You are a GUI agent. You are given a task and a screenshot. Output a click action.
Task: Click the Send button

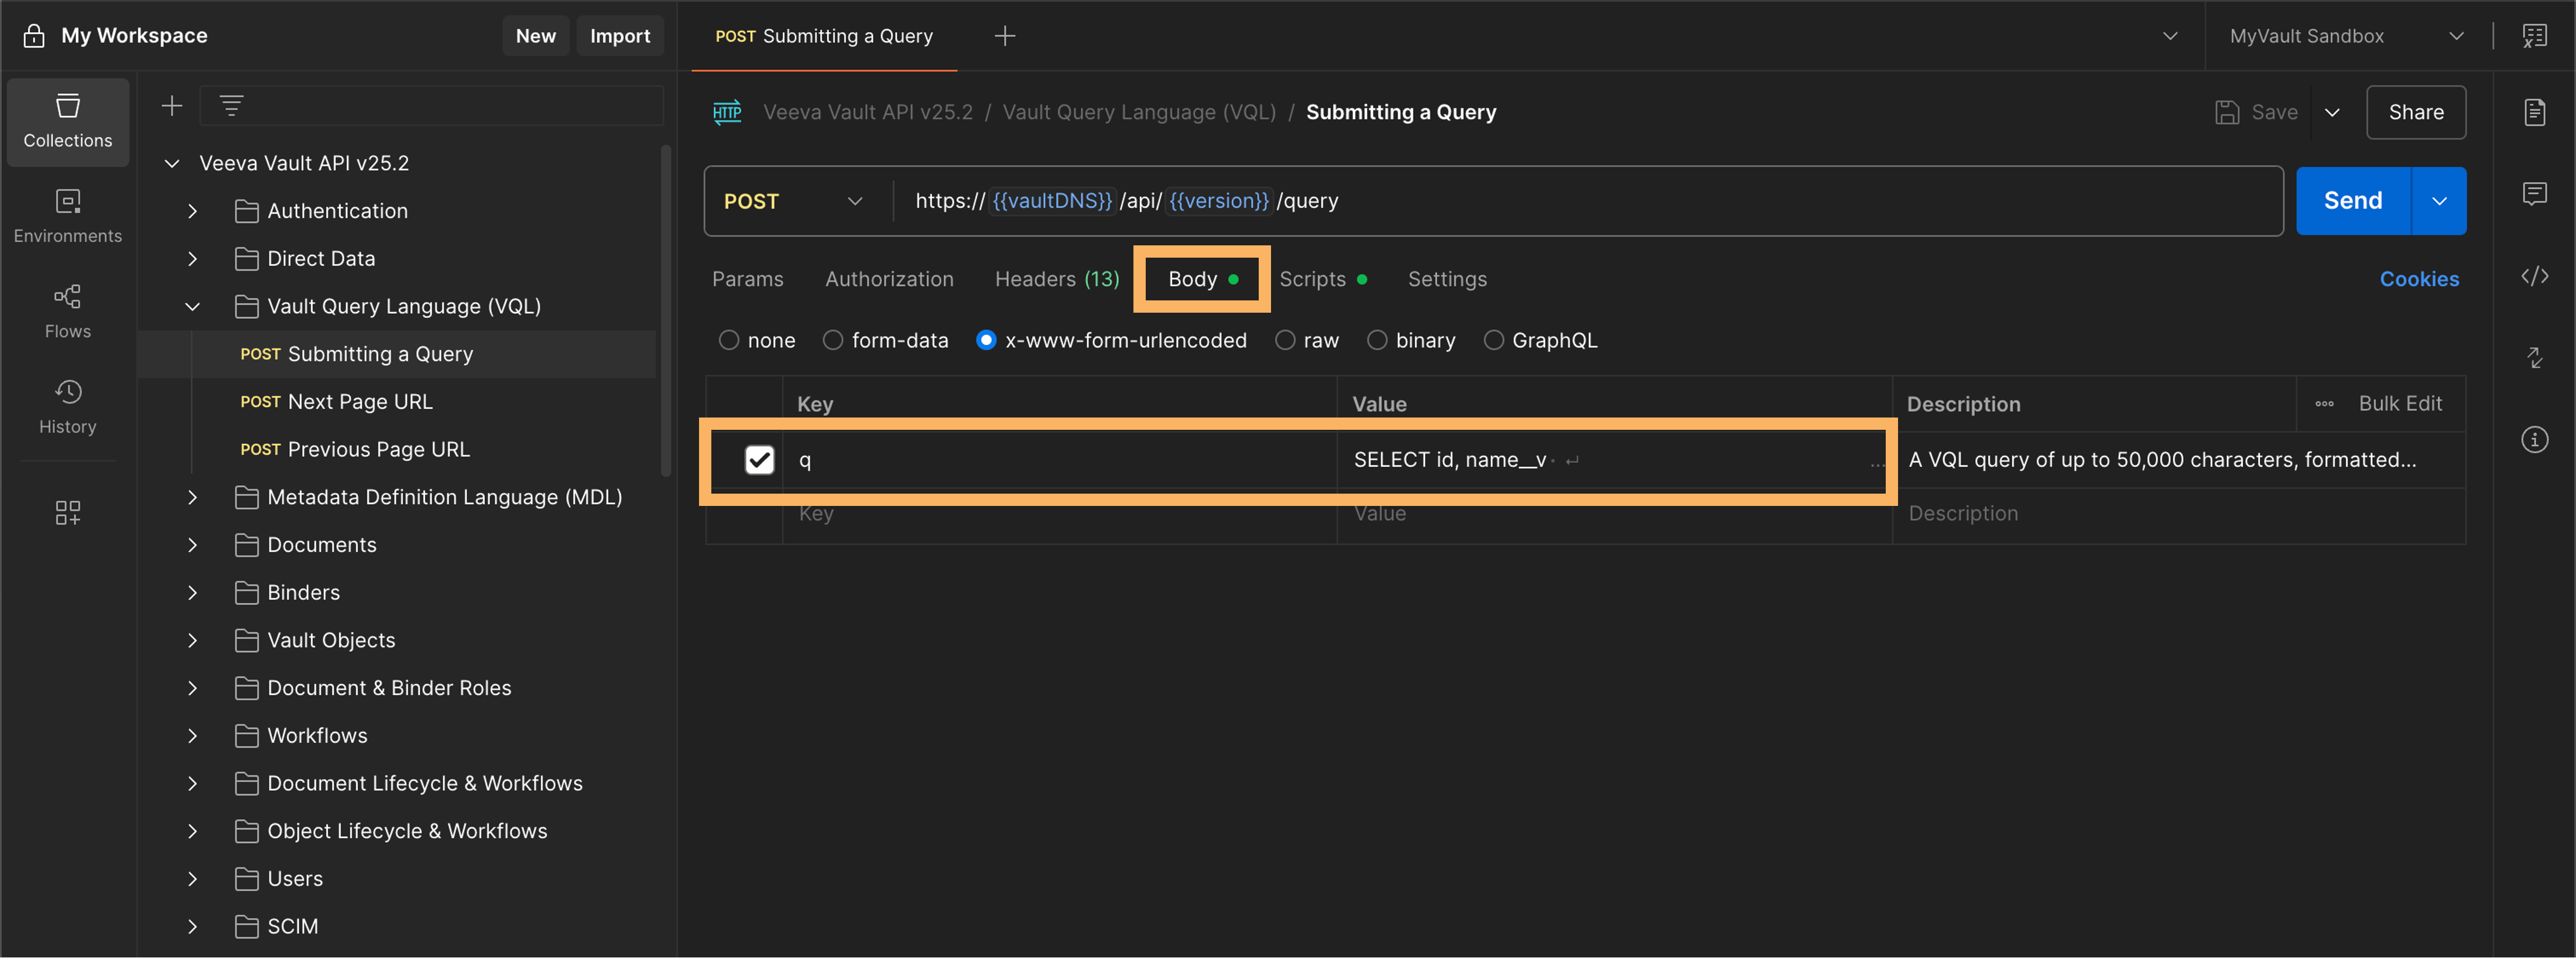[x=2352, y=201]
